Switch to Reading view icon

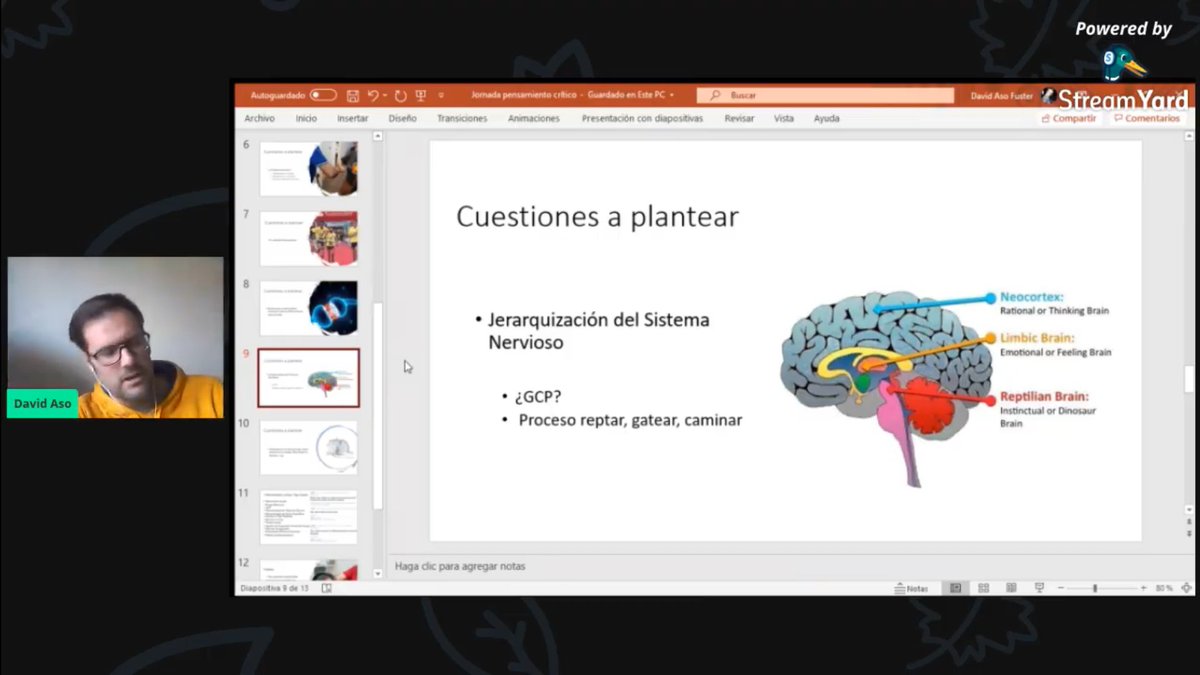click(x=1011, y=588)
